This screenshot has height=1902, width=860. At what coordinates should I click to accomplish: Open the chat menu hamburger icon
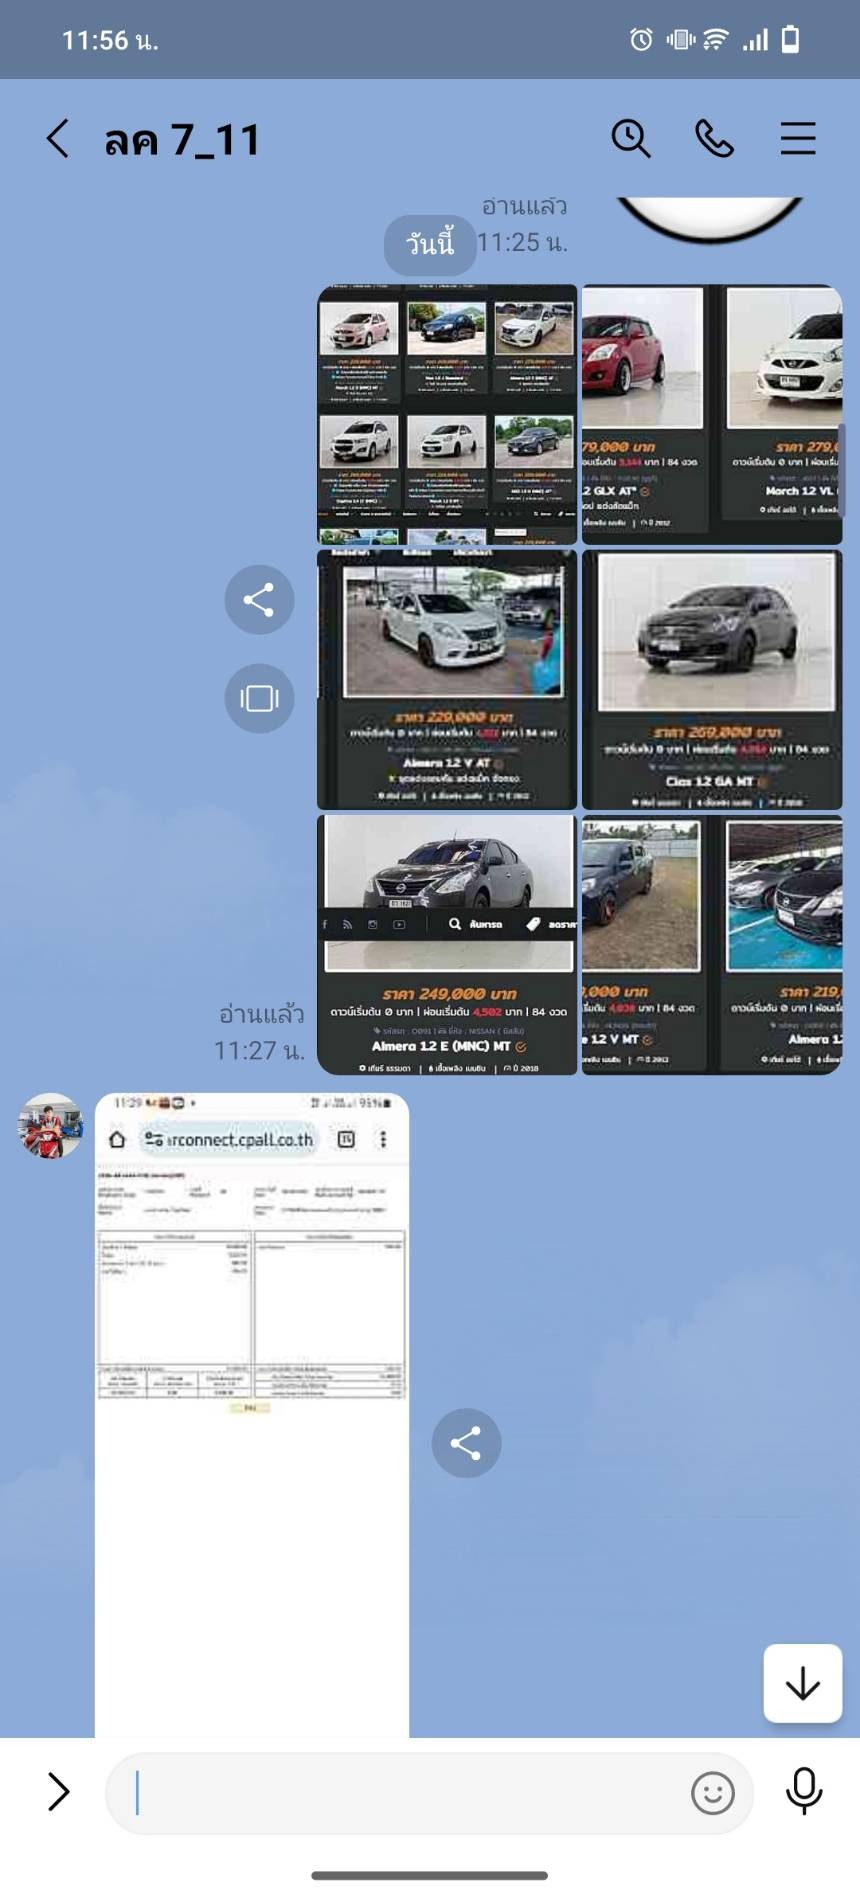tap(798, 139)
